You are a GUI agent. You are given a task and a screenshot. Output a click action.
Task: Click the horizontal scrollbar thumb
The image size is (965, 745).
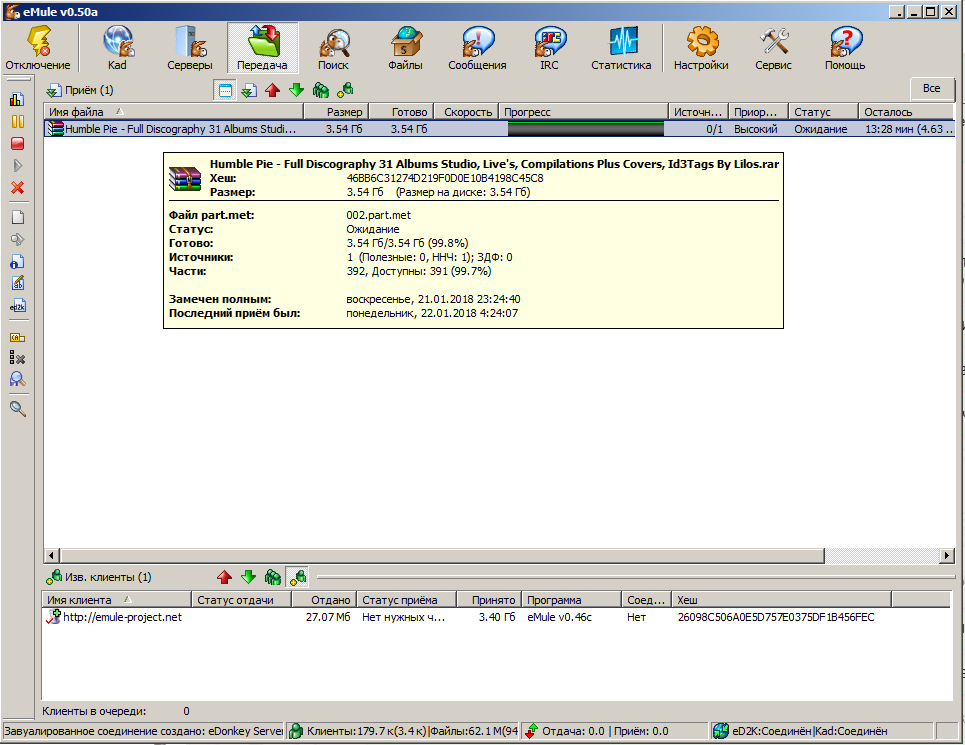tap(442, 556)
